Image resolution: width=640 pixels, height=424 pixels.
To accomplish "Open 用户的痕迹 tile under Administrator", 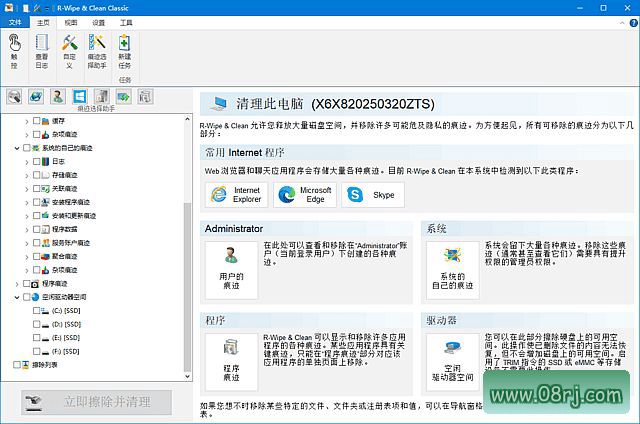I will pos(231,270).
